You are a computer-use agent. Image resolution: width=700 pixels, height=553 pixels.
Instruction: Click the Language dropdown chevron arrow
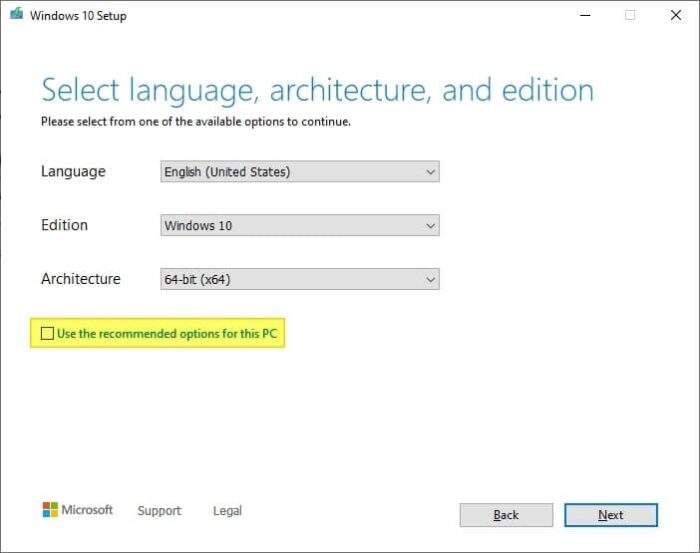click(x=430, y=172)
